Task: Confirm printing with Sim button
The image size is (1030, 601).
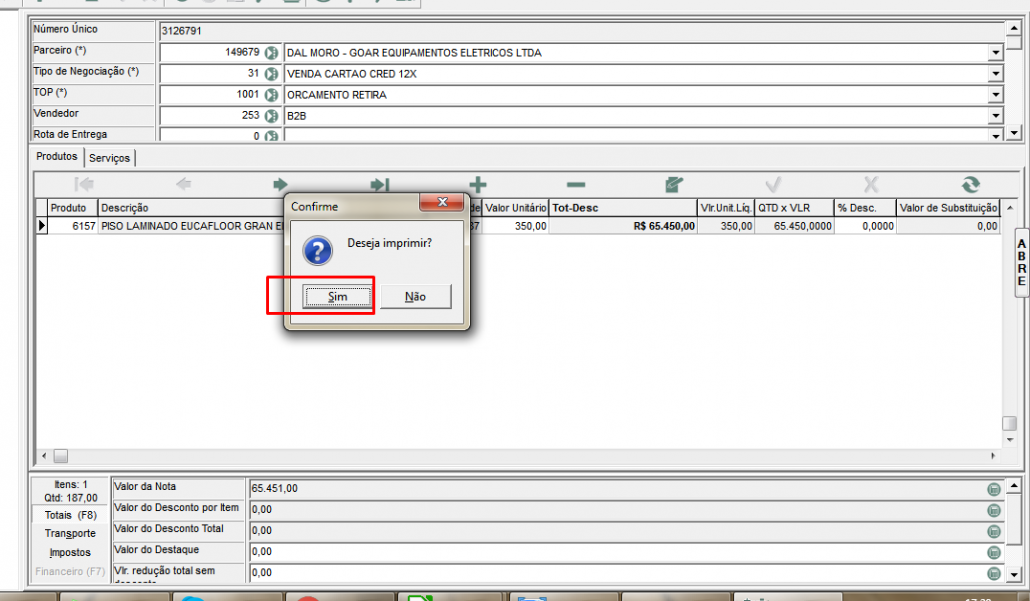Action: pyautogui.click(x=338, y=297)
